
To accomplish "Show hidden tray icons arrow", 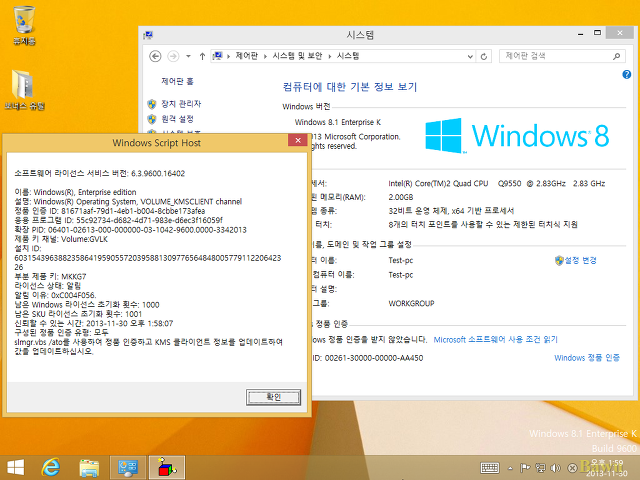I will click(510, 468).
